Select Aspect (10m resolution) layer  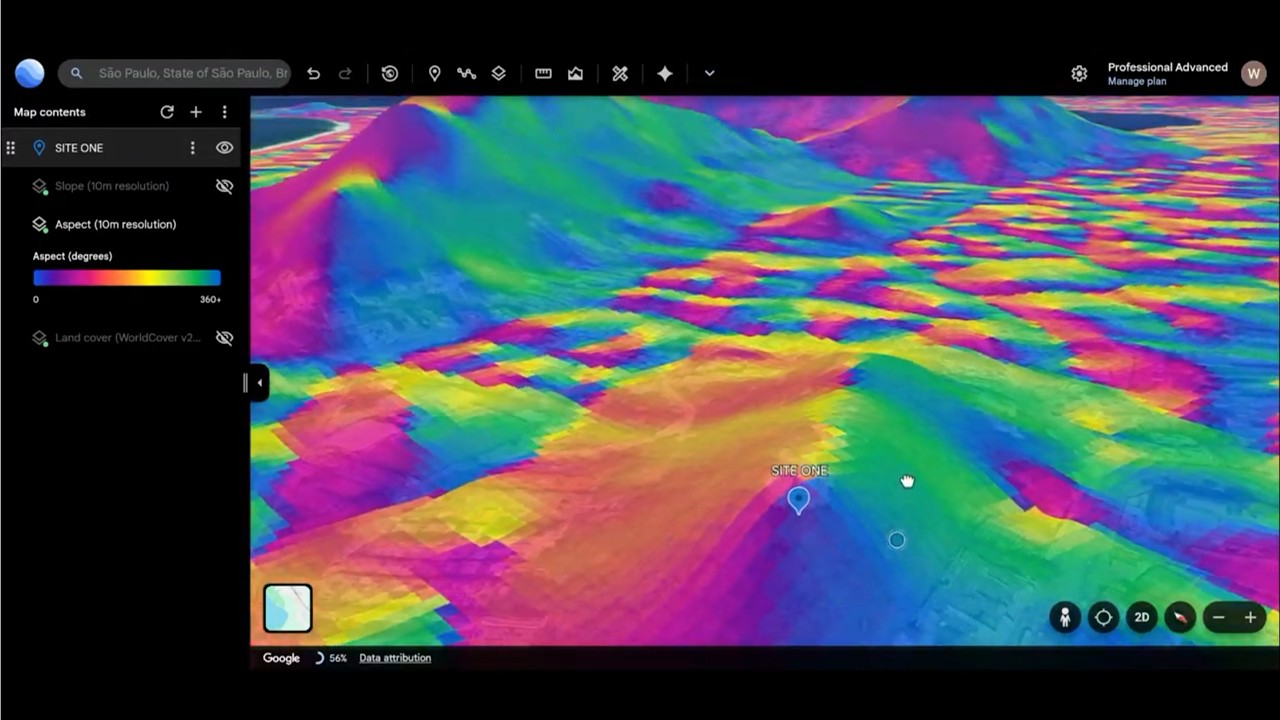(116, 224)
